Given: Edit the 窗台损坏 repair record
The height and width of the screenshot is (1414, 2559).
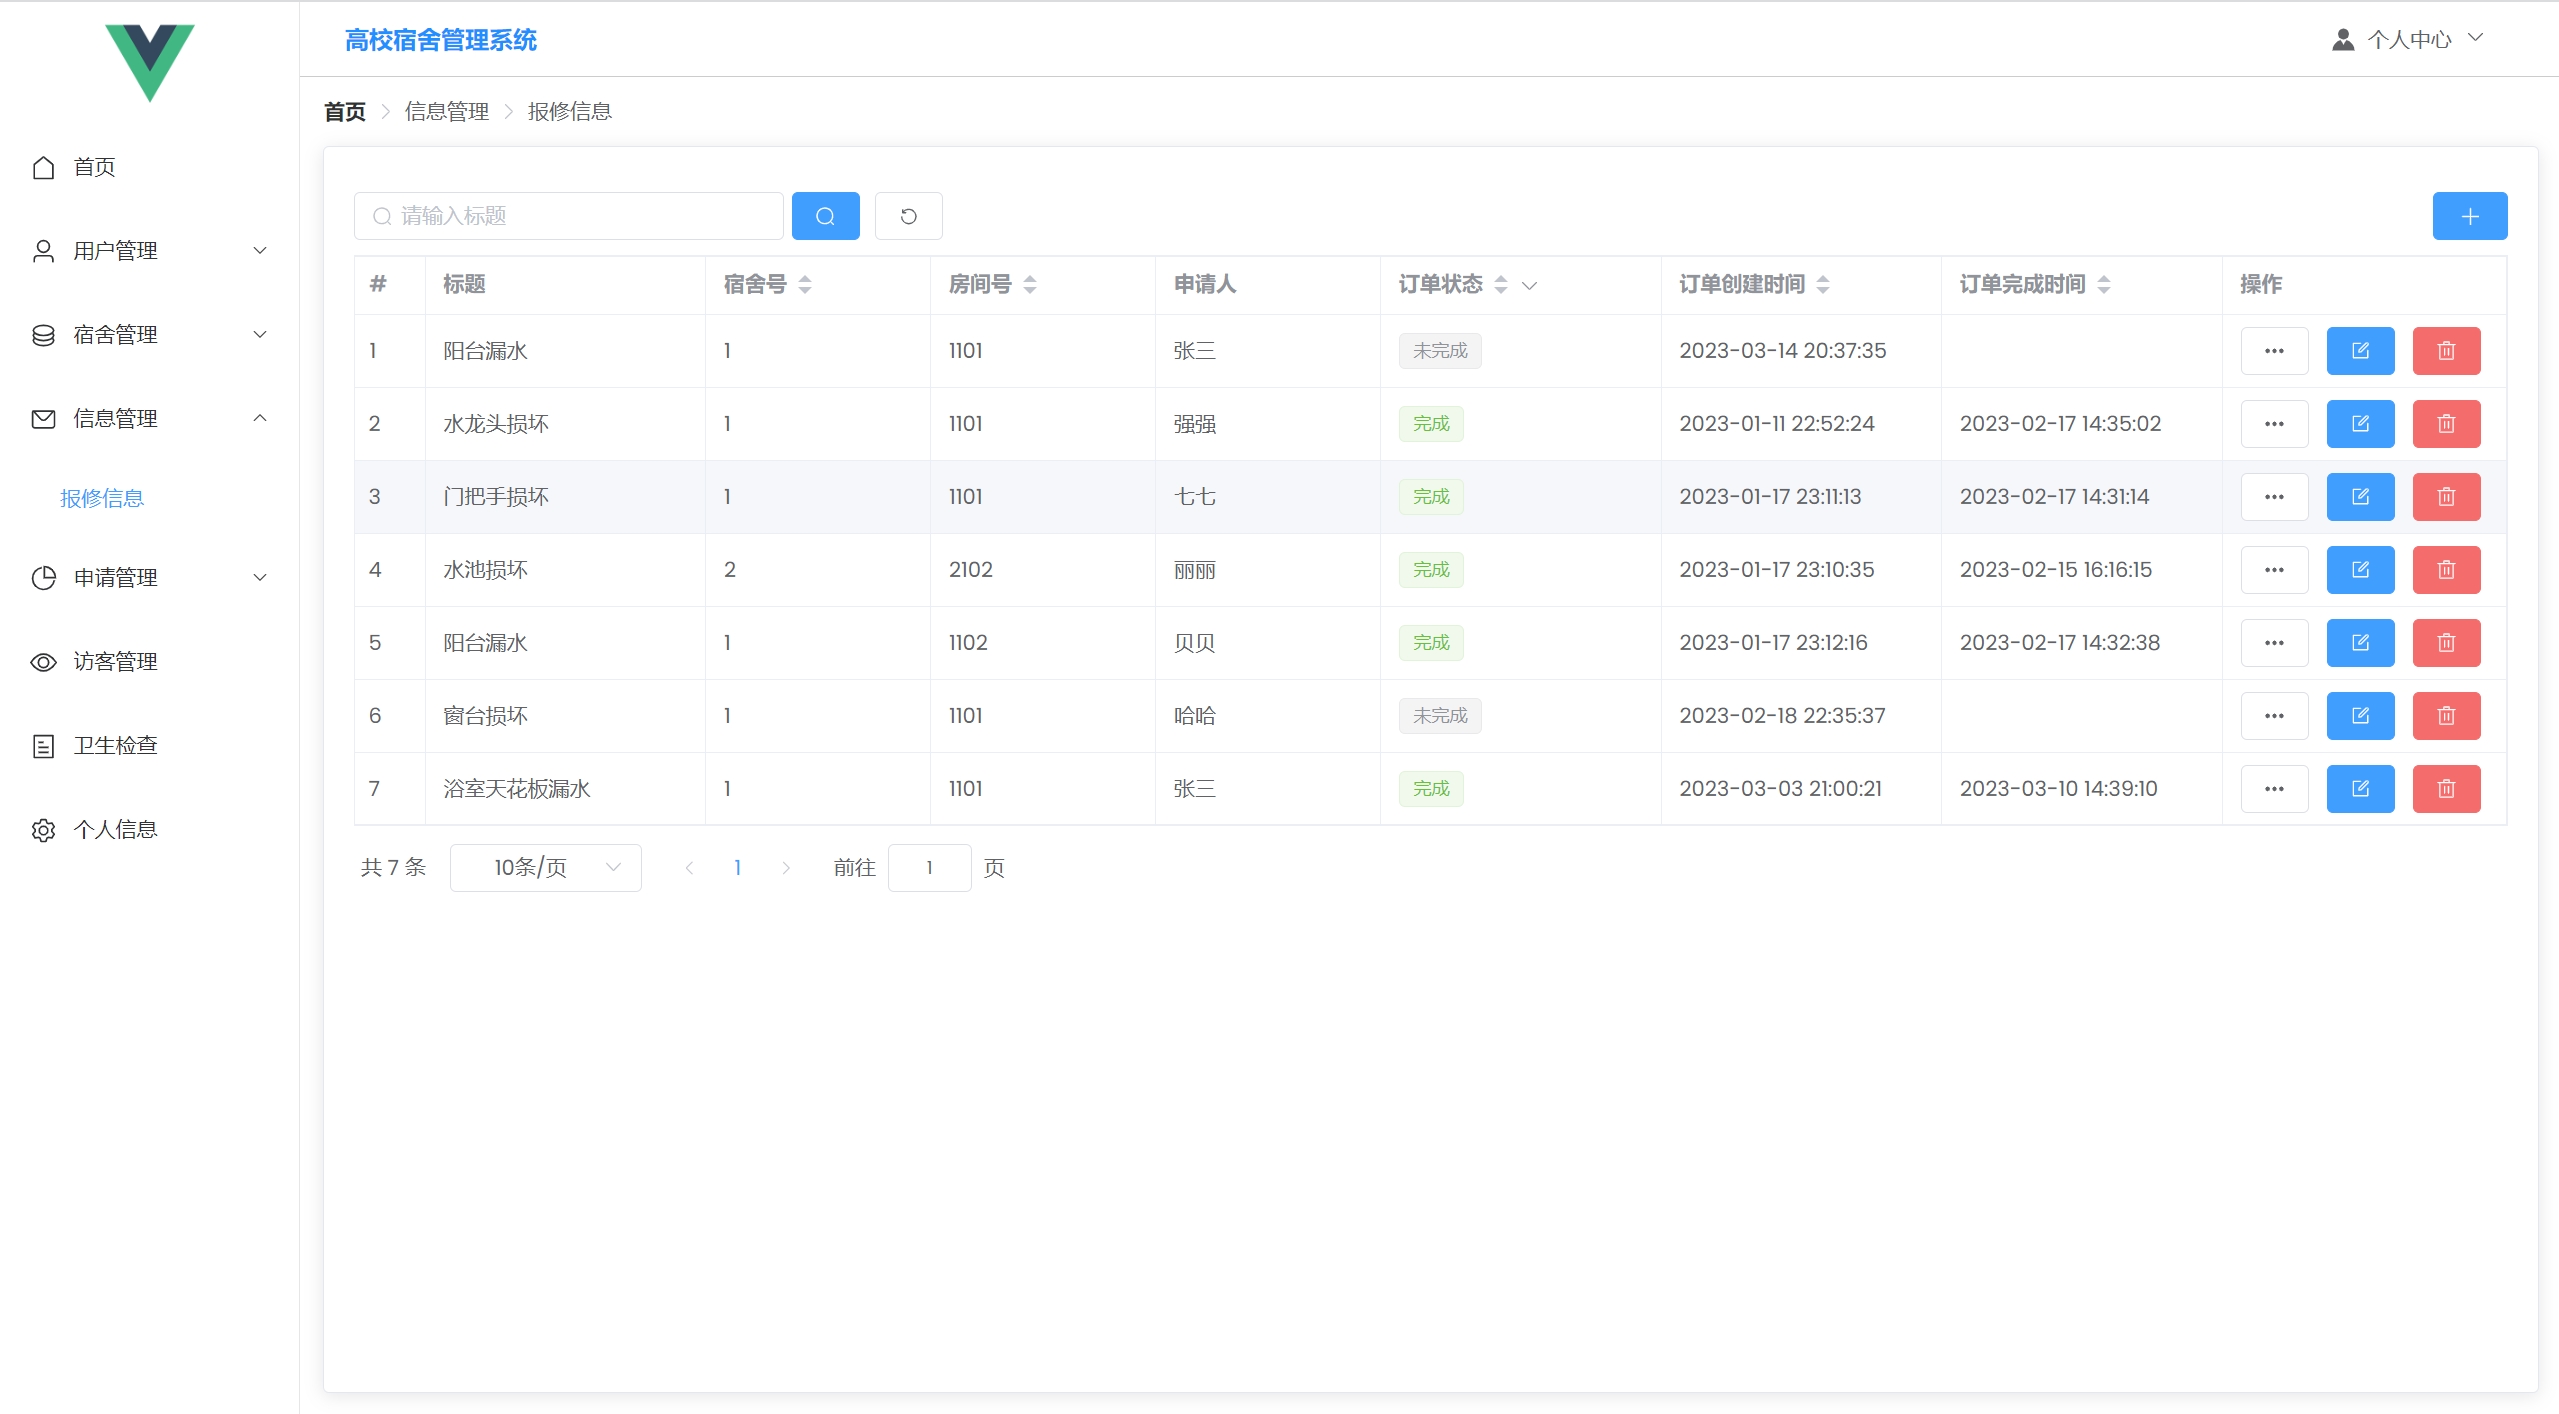Looking at the screenshot, I should 2359,716.
